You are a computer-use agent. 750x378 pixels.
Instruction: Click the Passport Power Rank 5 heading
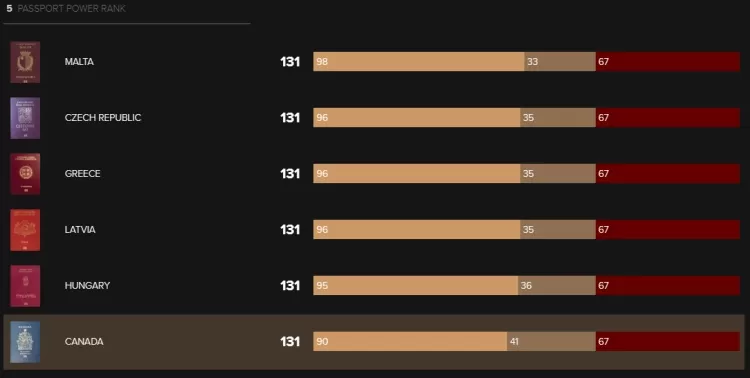[66, 9]
